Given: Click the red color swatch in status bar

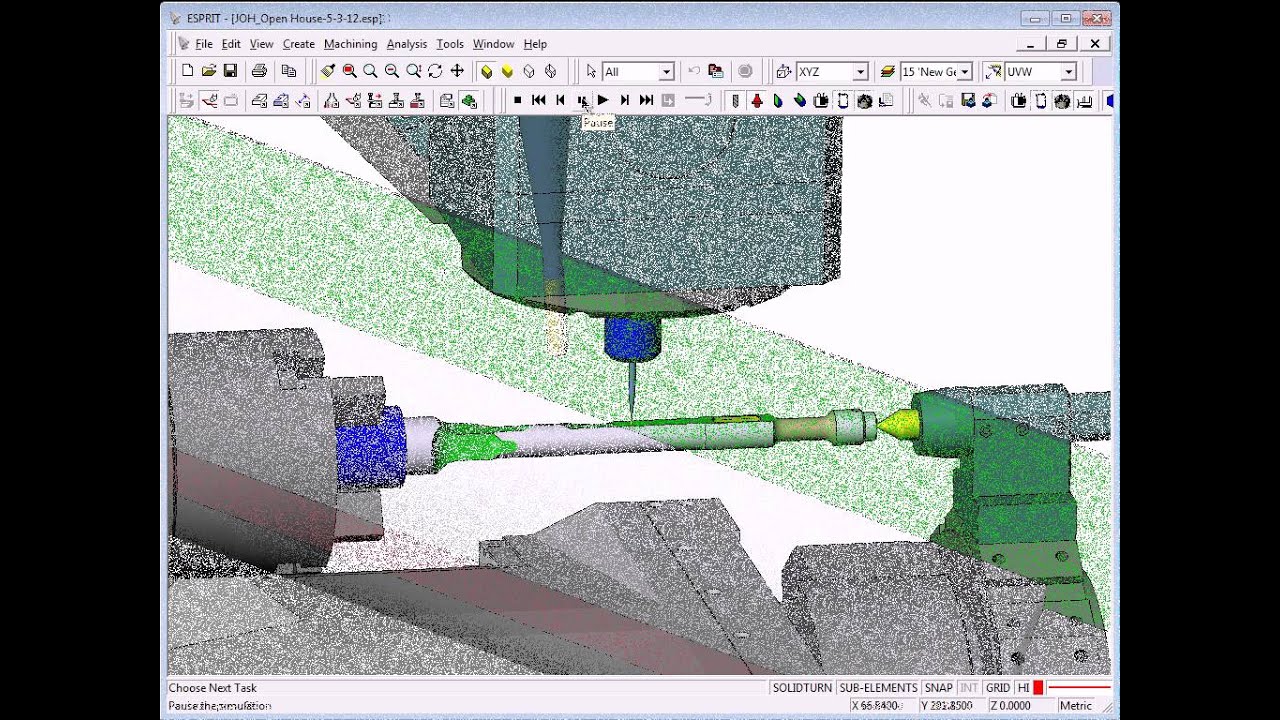Looking at the screenshot, I should 1038,688.
